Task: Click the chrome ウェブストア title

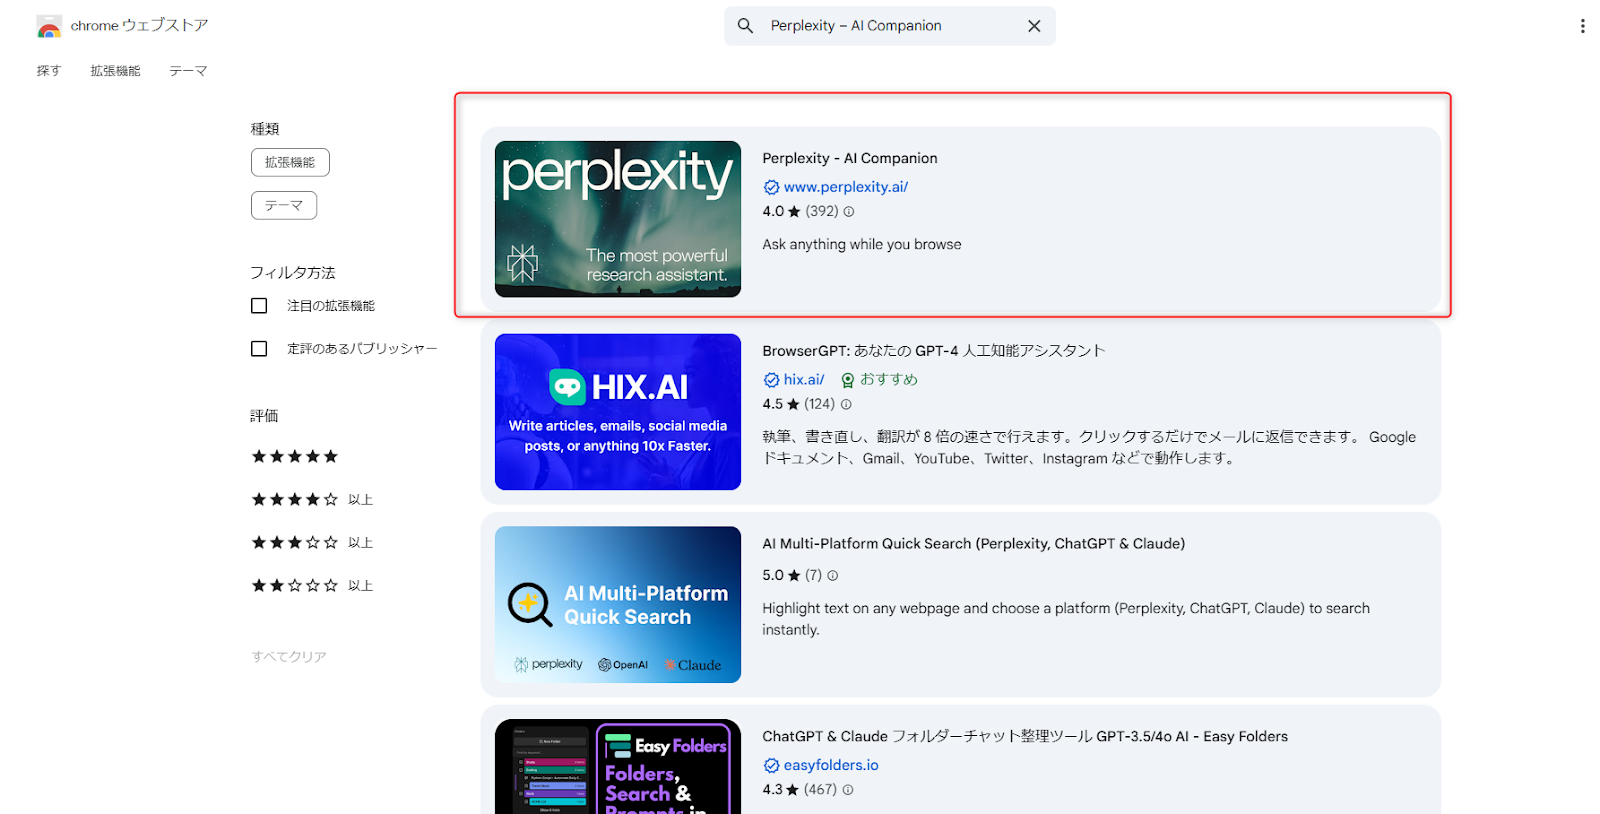Action: [139, 26]
